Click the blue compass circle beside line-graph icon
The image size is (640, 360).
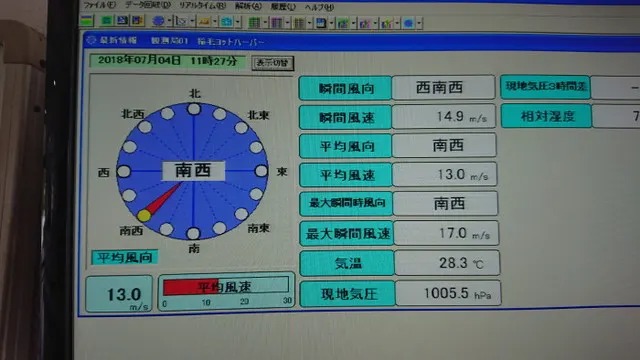coord(158,21)
